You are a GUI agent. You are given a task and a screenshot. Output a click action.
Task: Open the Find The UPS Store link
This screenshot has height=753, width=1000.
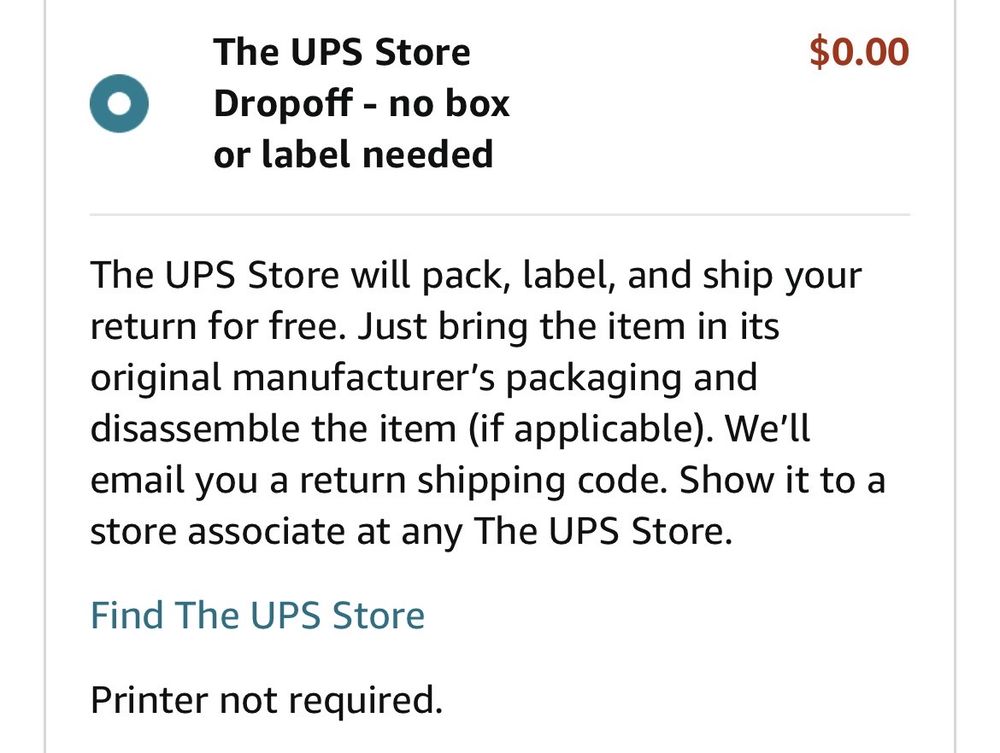[257, 614]
